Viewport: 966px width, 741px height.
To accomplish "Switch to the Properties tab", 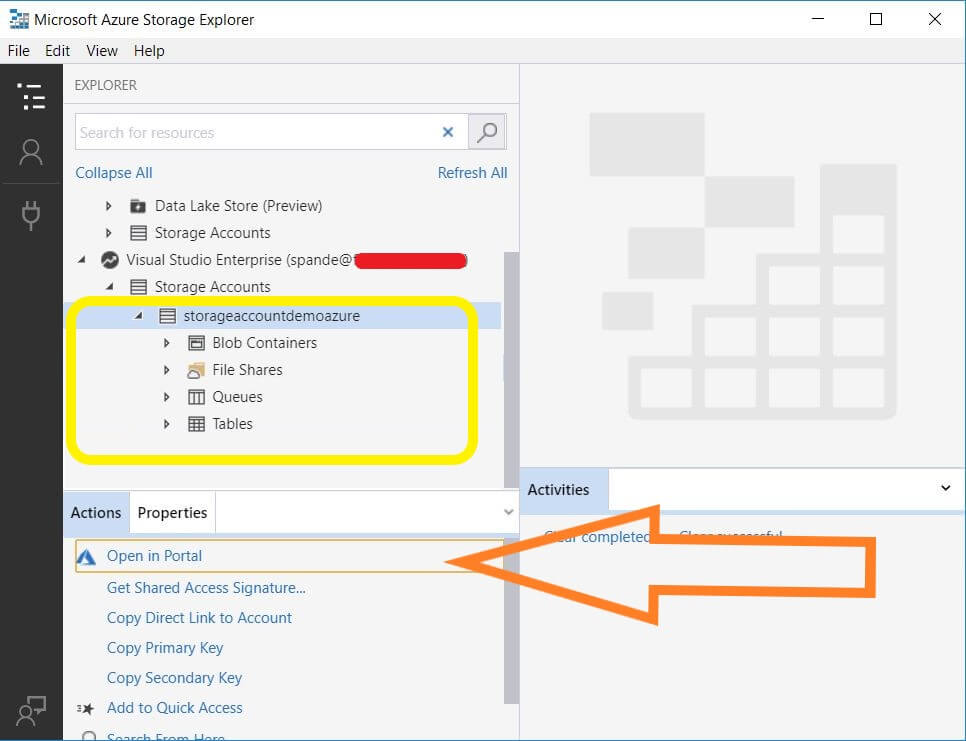I will click(172, 512).
